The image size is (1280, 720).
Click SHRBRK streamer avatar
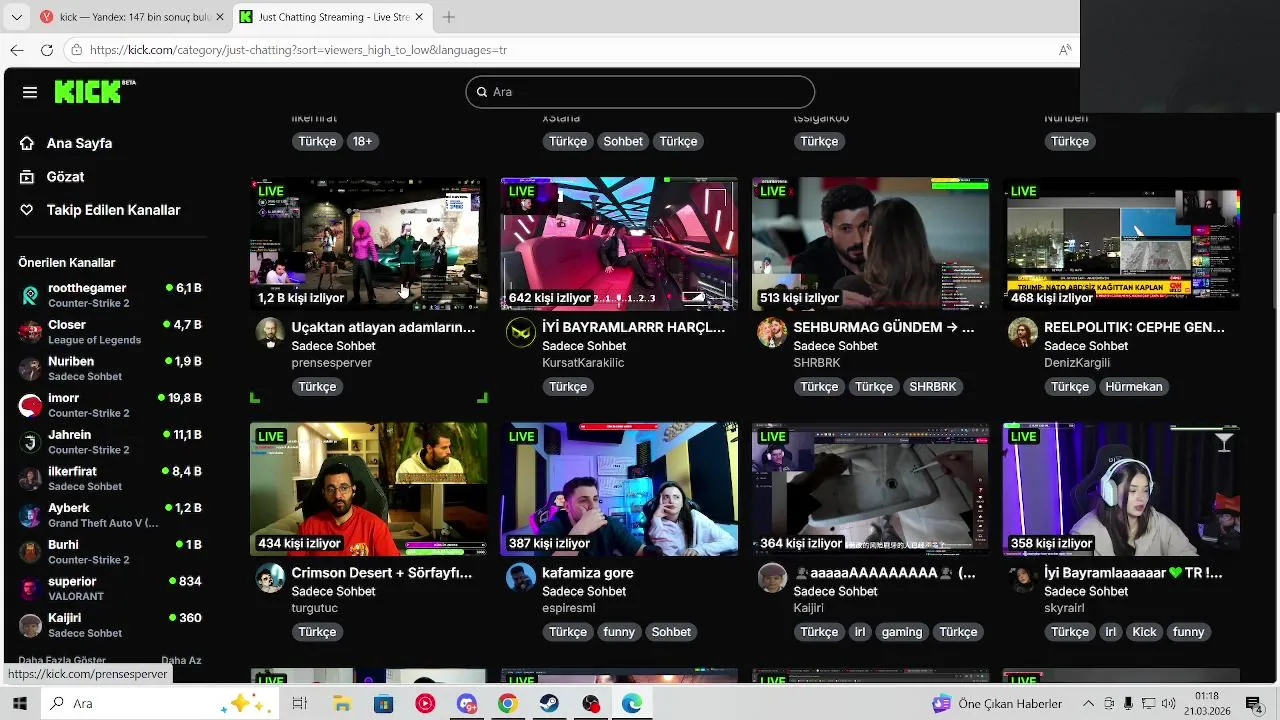(x=772, y=332)
